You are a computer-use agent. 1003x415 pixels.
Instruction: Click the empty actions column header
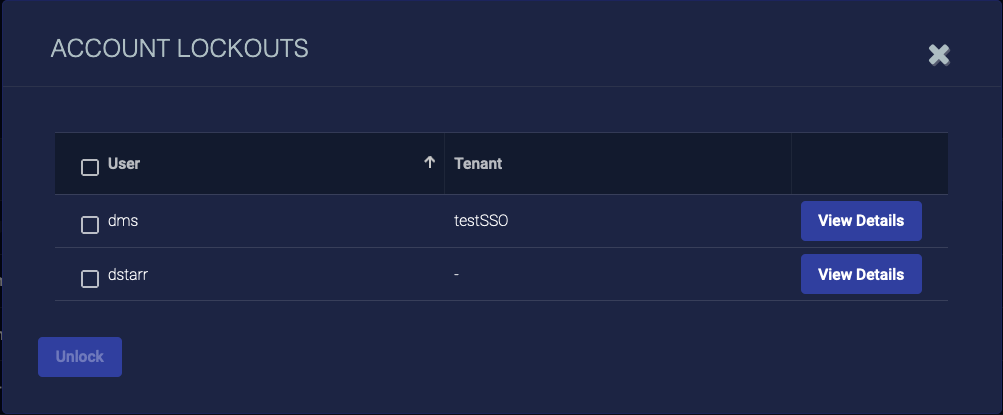coord(869,163)
